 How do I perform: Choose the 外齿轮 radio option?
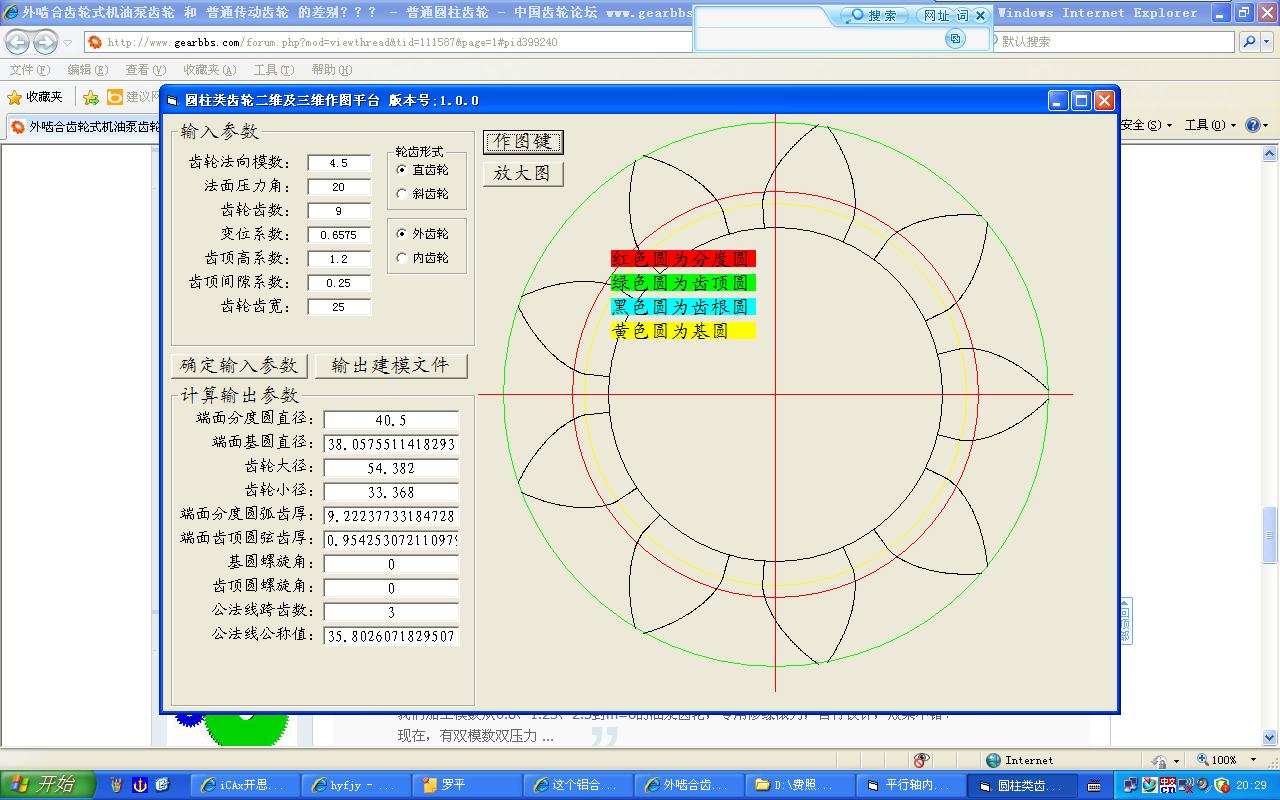(422, 234)
